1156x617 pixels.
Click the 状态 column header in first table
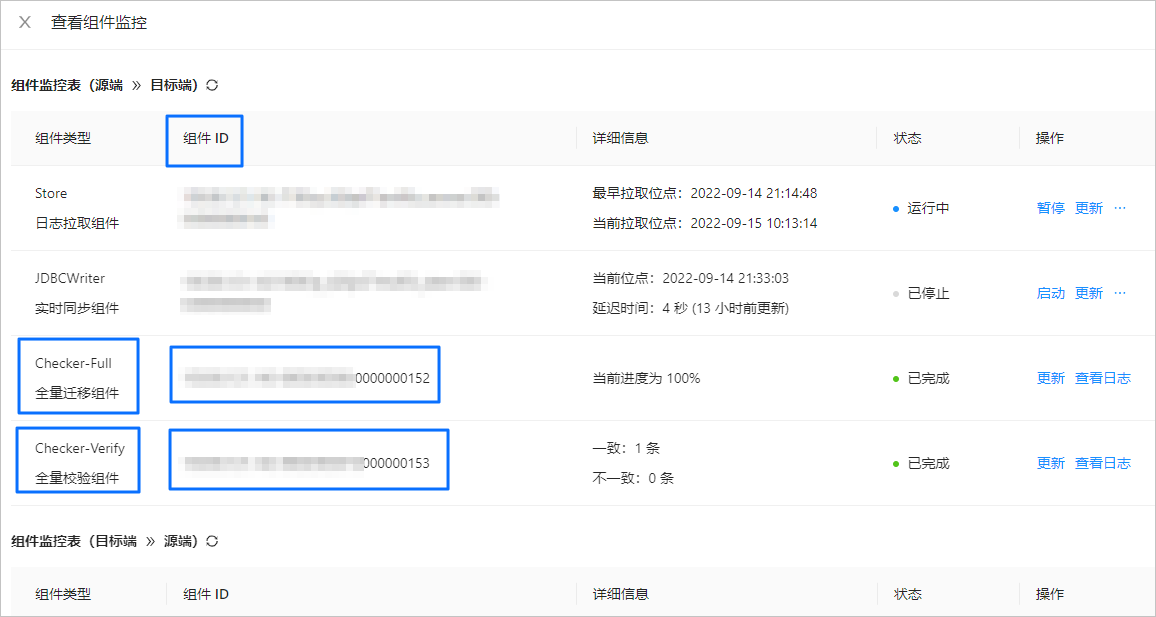pos(907,138)
